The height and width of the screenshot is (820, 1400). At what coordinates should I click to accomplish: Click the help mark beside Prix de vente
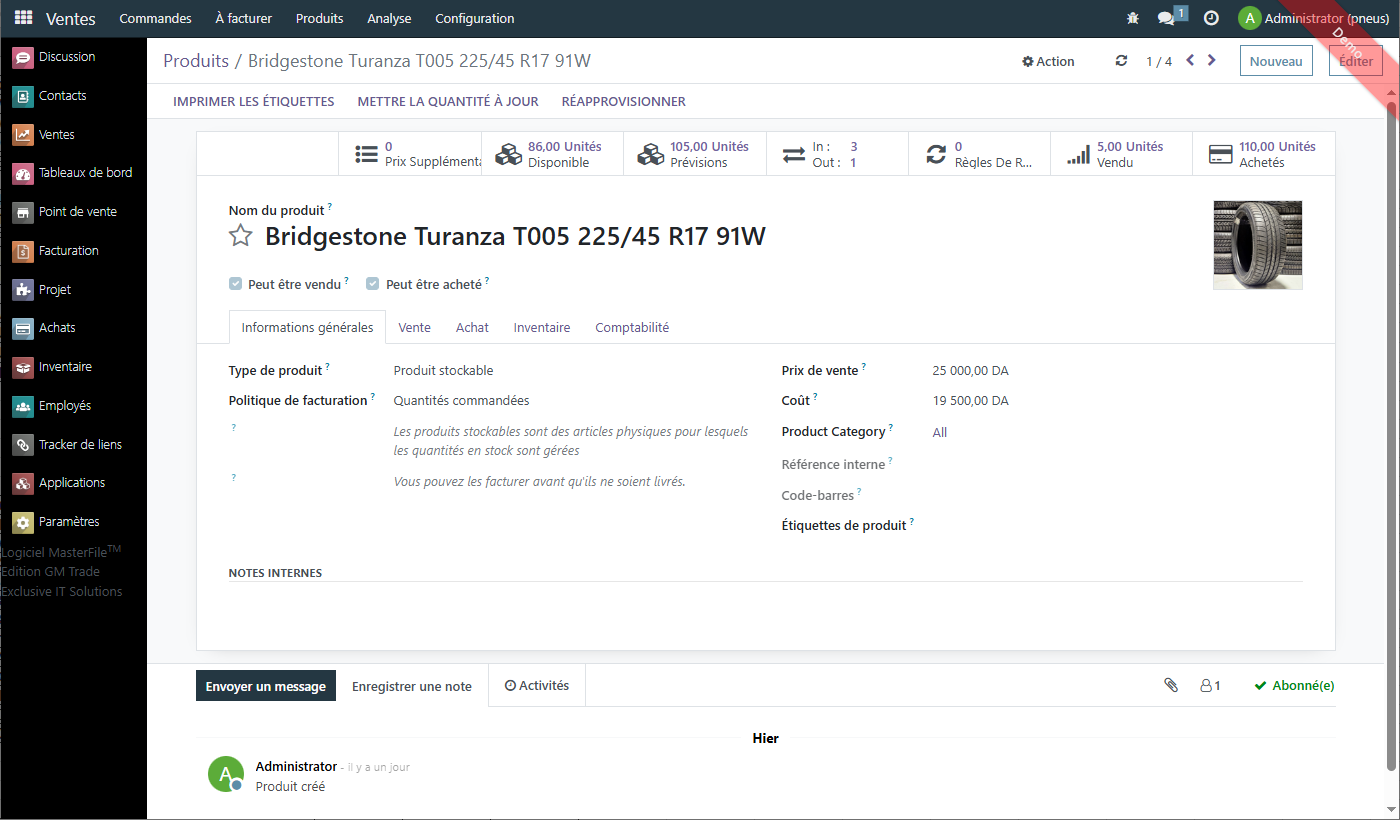tap(864, 366)
